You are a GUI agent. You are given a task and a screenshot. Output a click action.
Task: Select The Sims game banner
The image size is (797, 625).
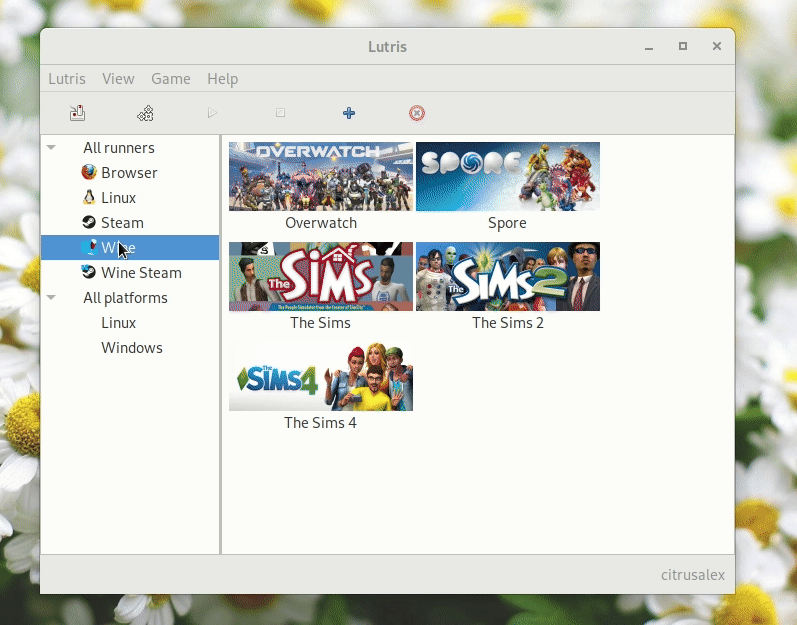point(321,276)
